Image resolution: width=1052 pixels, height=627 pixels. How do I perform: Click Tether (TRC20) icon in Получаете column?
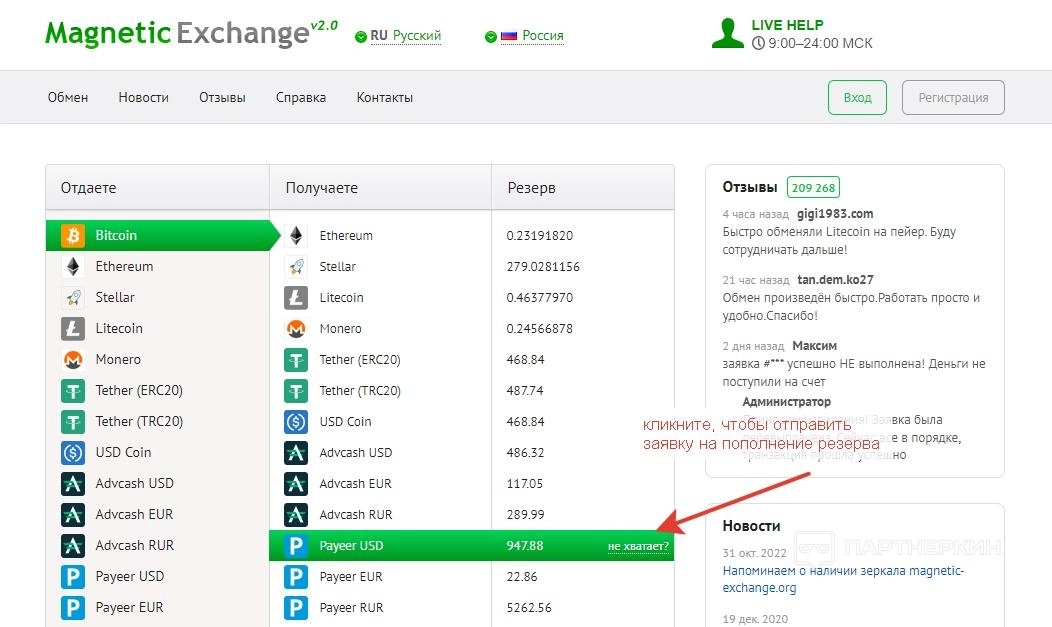coord(296,390)
